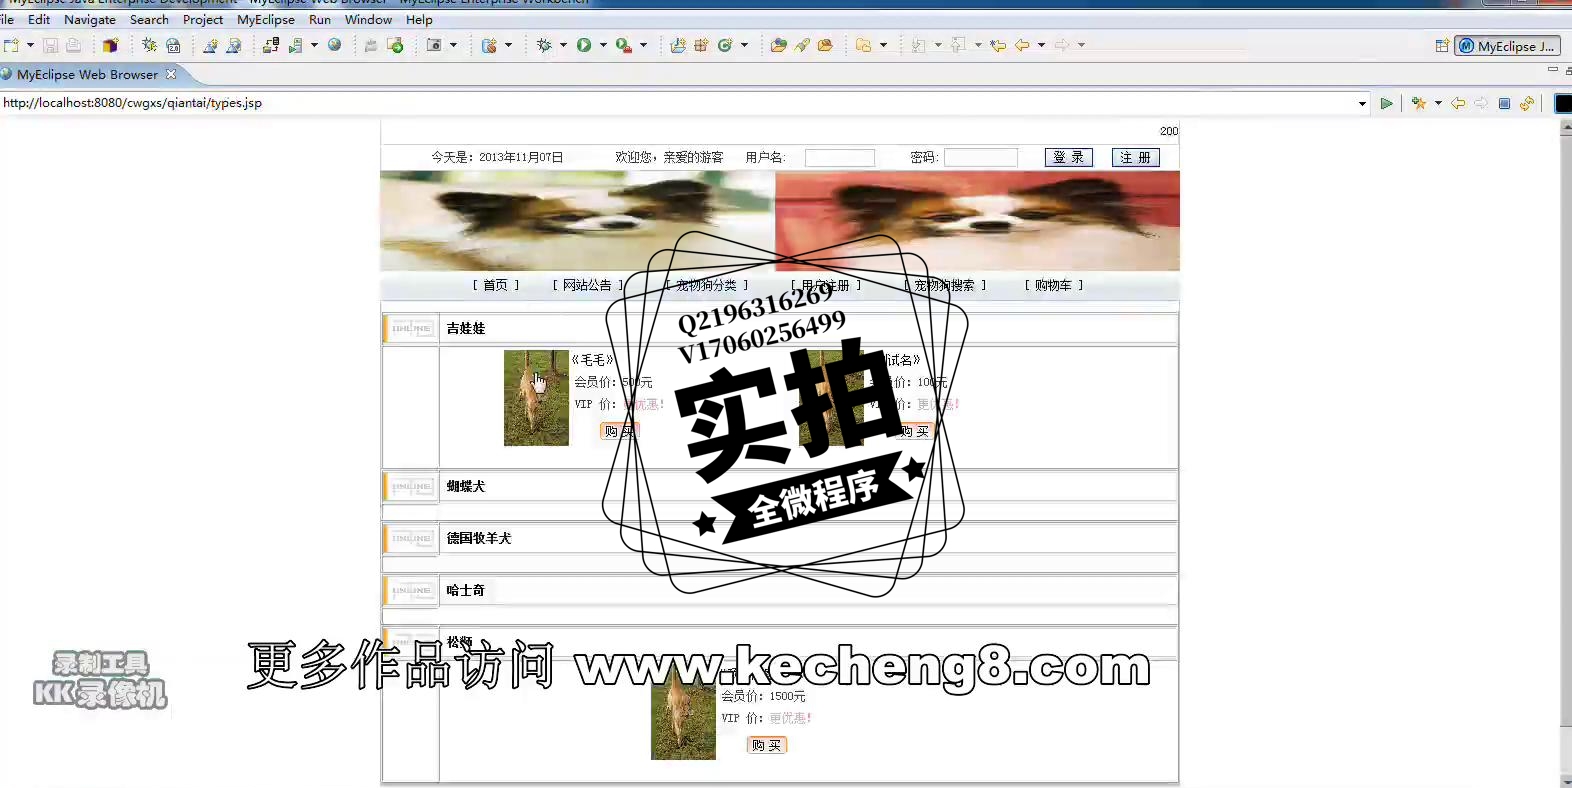The image size is (1572, 788).
Task: Click the Print icon in toolbar
Action: (73, 45)
